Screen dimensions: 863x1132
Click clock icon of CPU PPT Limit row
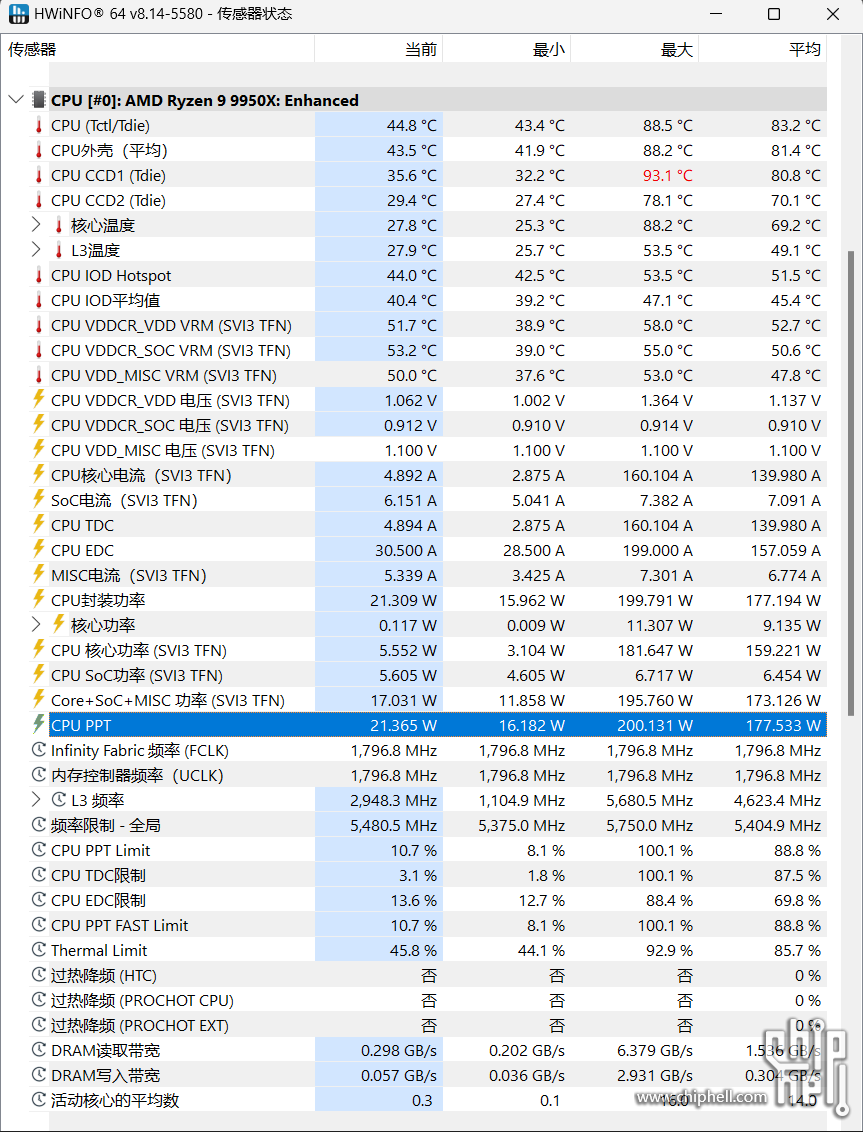39,850
